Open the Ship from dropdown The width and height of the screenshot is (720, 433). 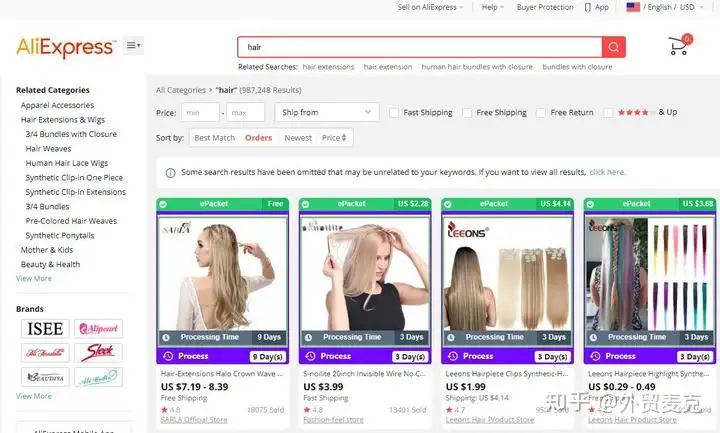click(327, 112)
